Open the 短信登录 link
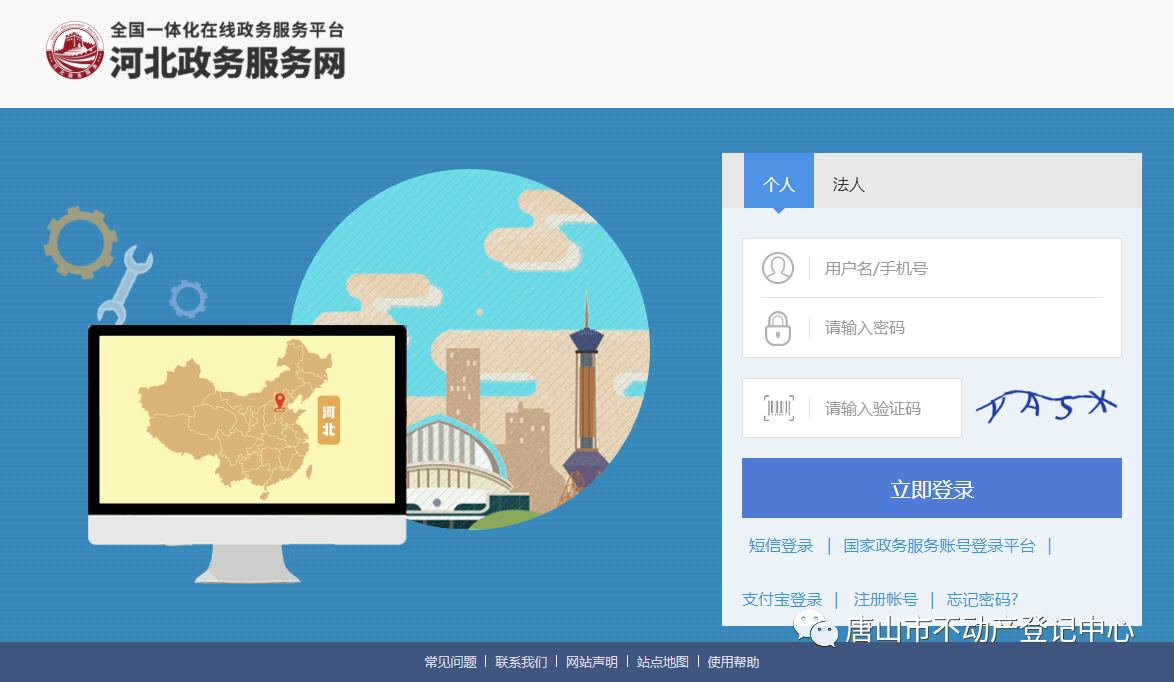 point(781,546)
